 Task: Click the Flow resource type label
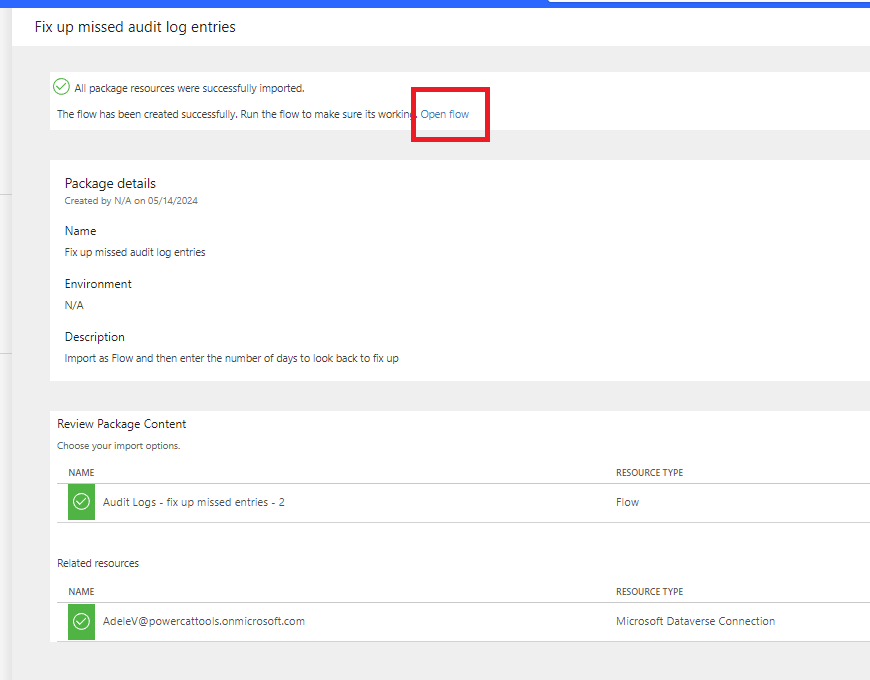pos(627,501)
